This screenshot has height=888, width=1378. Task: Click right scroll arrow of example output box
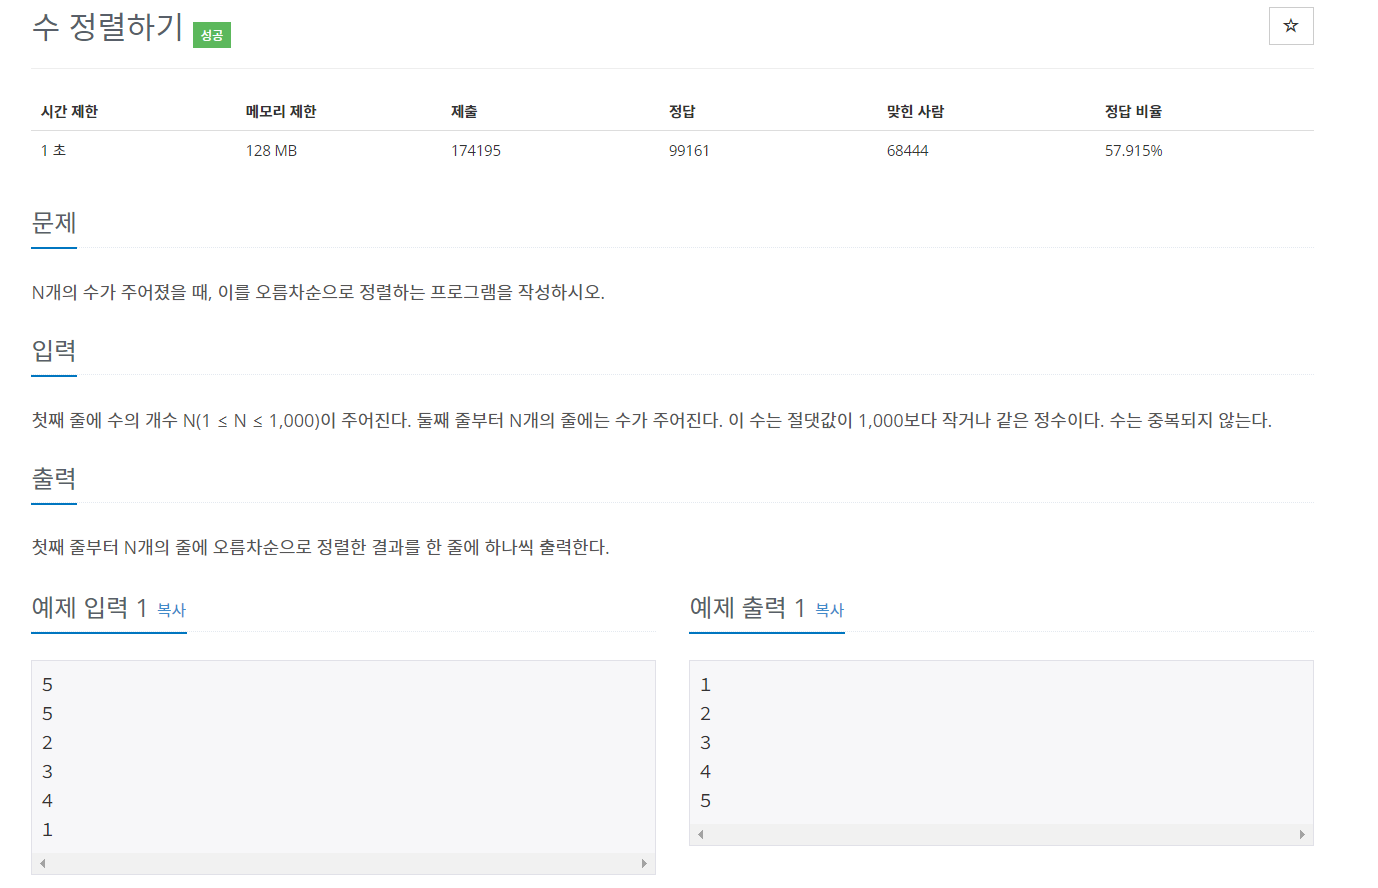[x=1302, y=834]
